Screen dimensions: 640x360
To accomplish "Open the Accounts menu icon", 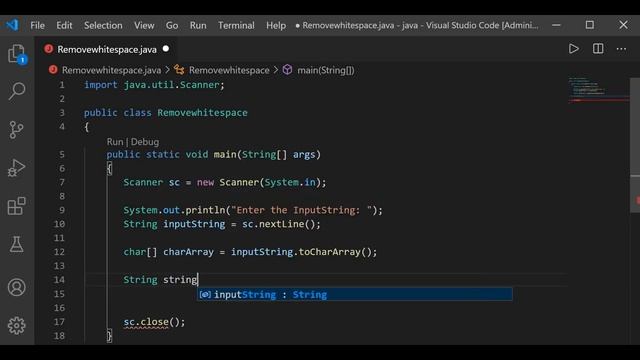I will 17,287.
